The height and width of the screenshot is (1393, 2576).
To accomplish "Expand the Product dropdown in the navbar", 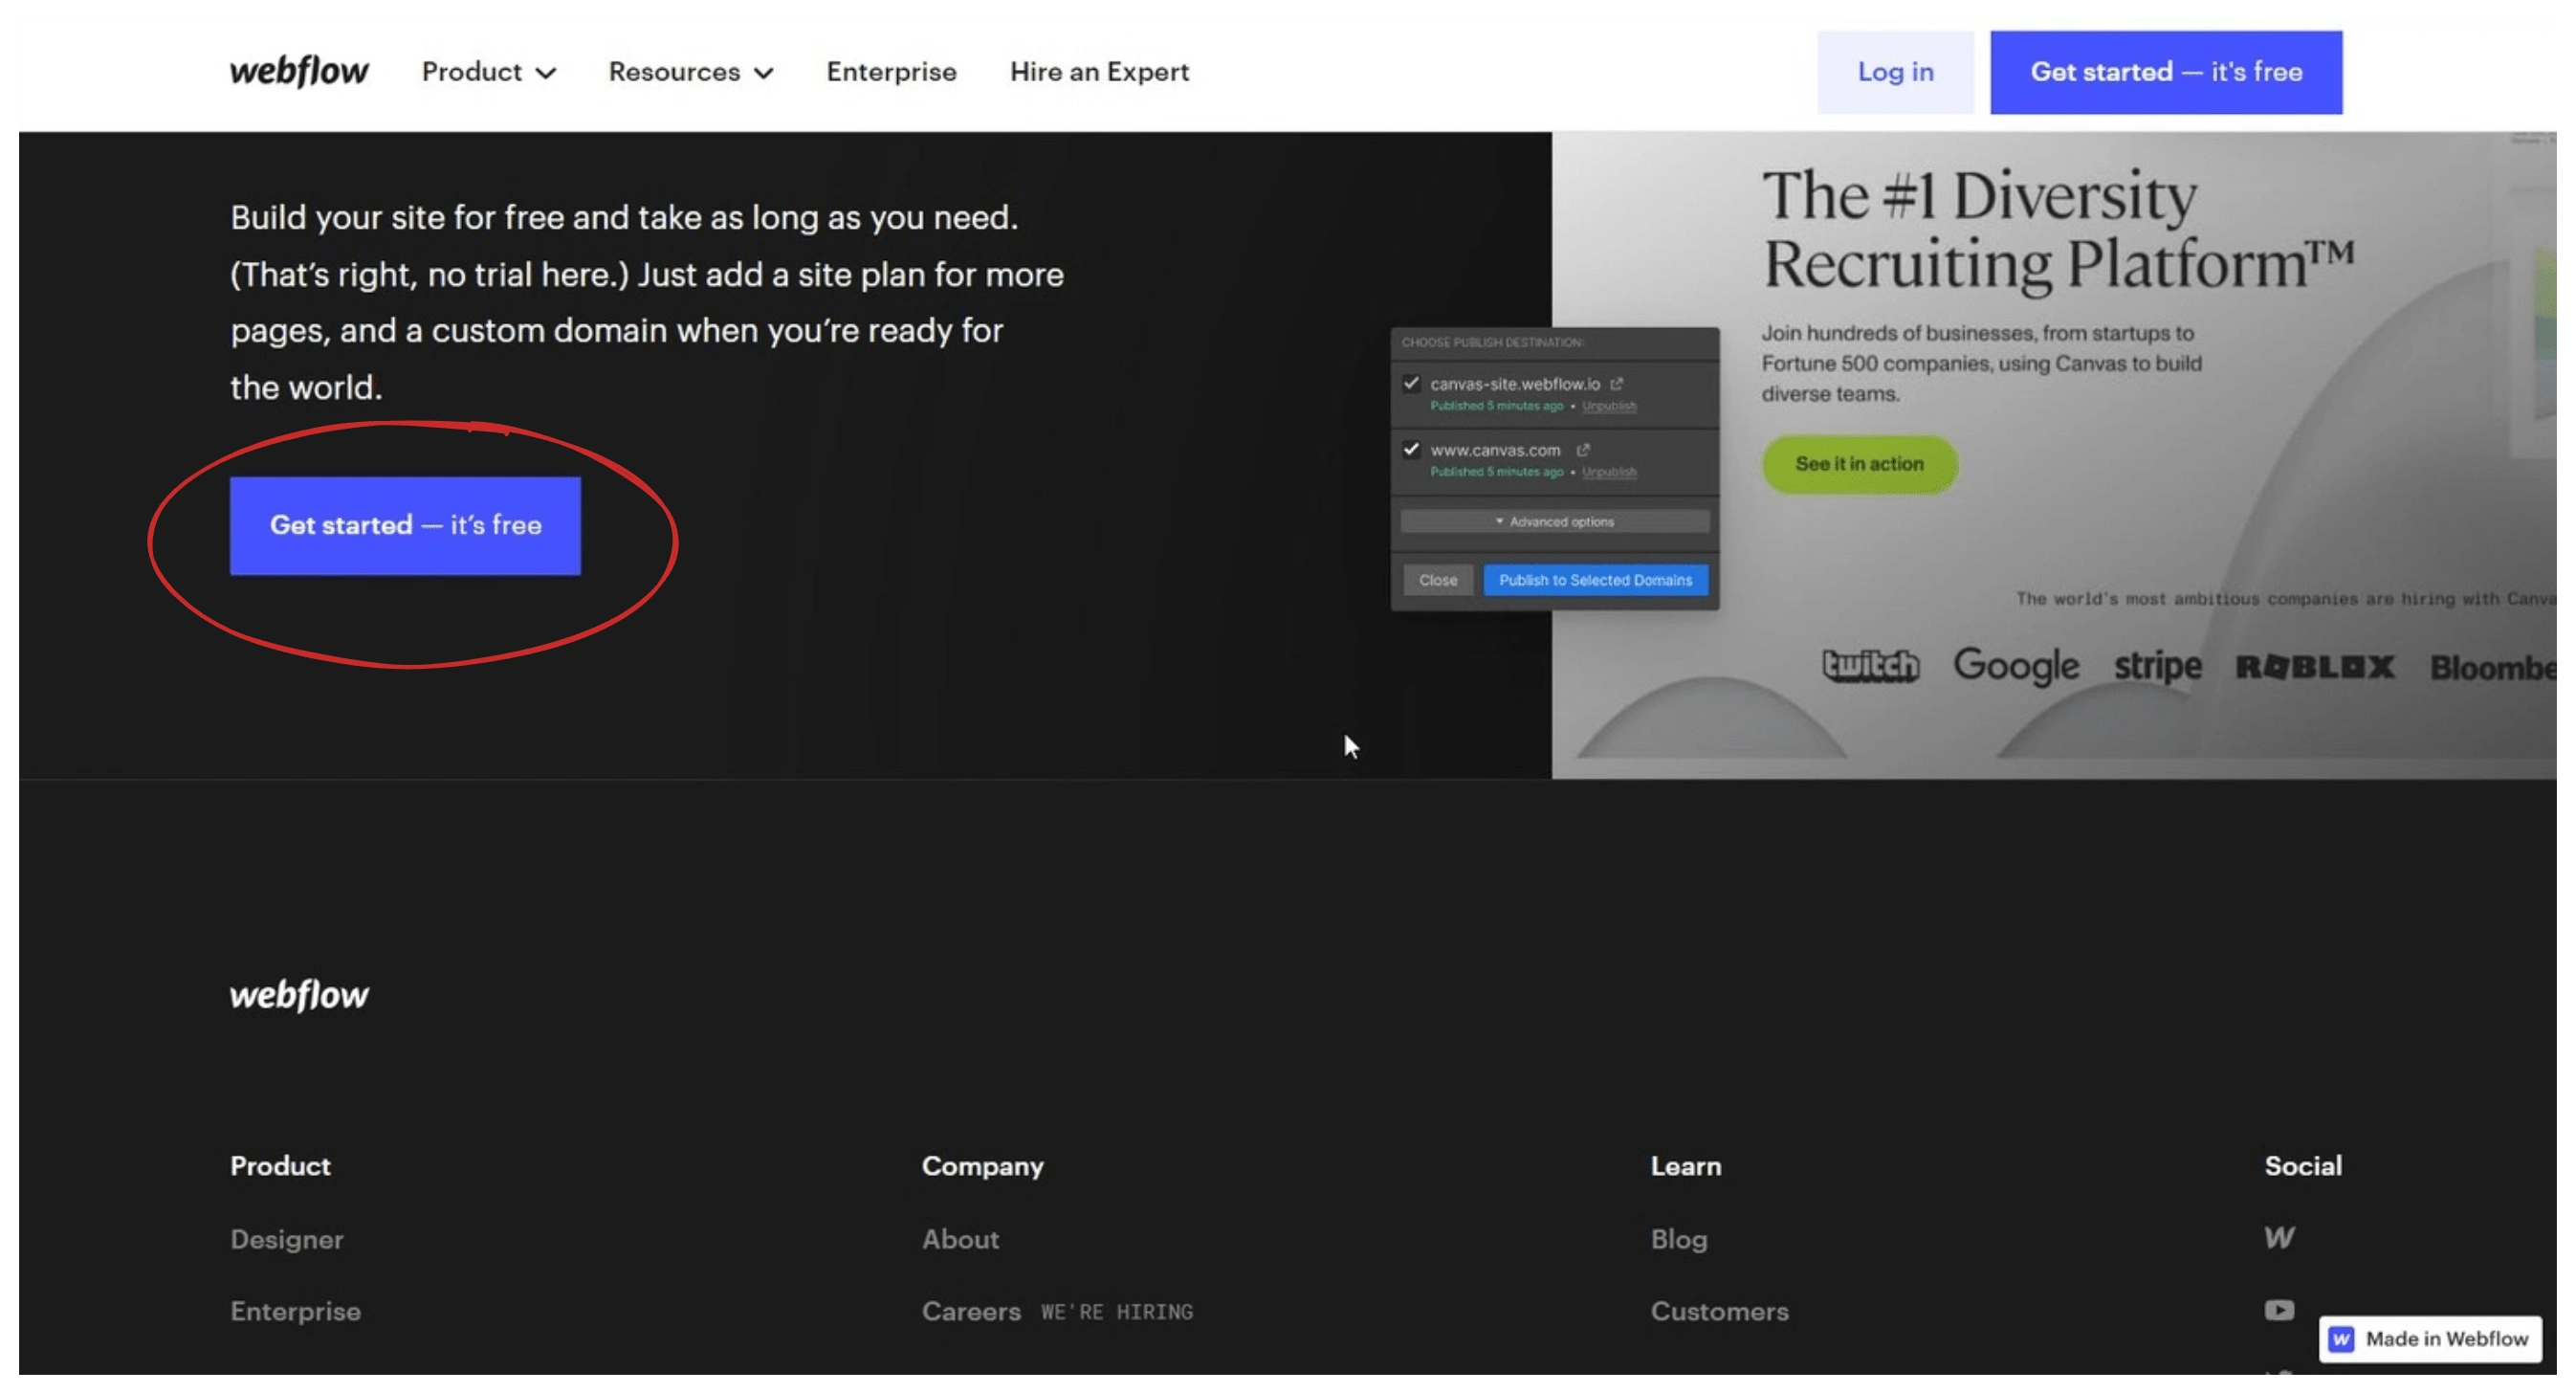I will (489, 72).
